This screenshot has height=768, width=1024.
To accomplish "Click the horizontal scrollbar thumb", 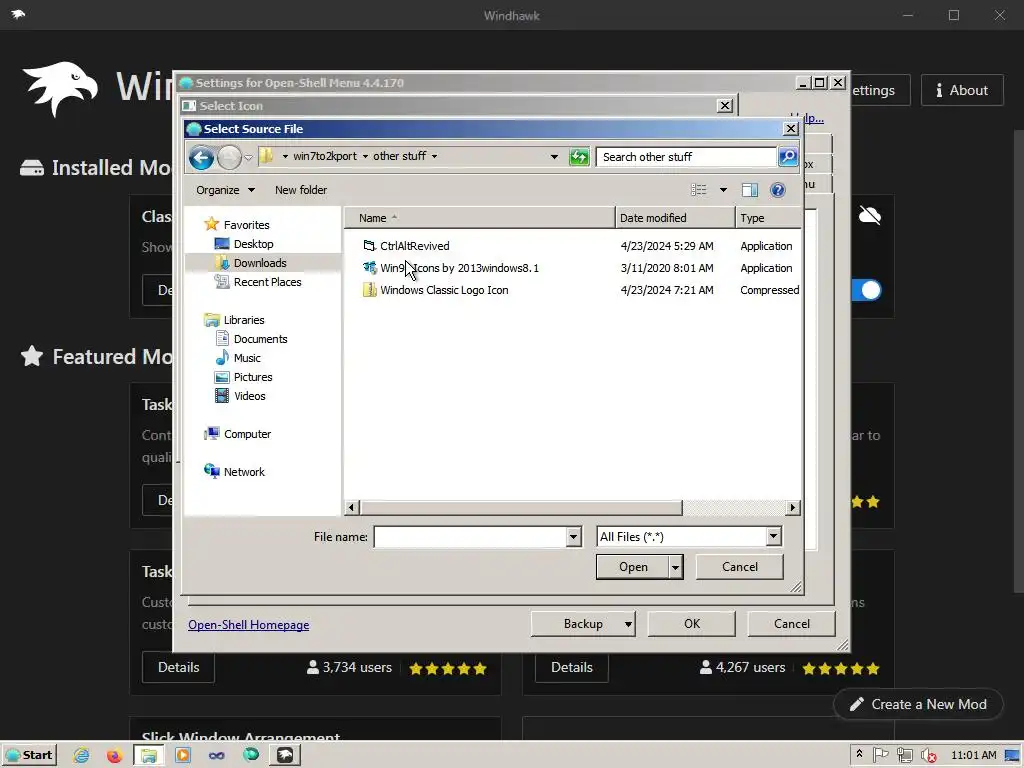I will 521,507.
